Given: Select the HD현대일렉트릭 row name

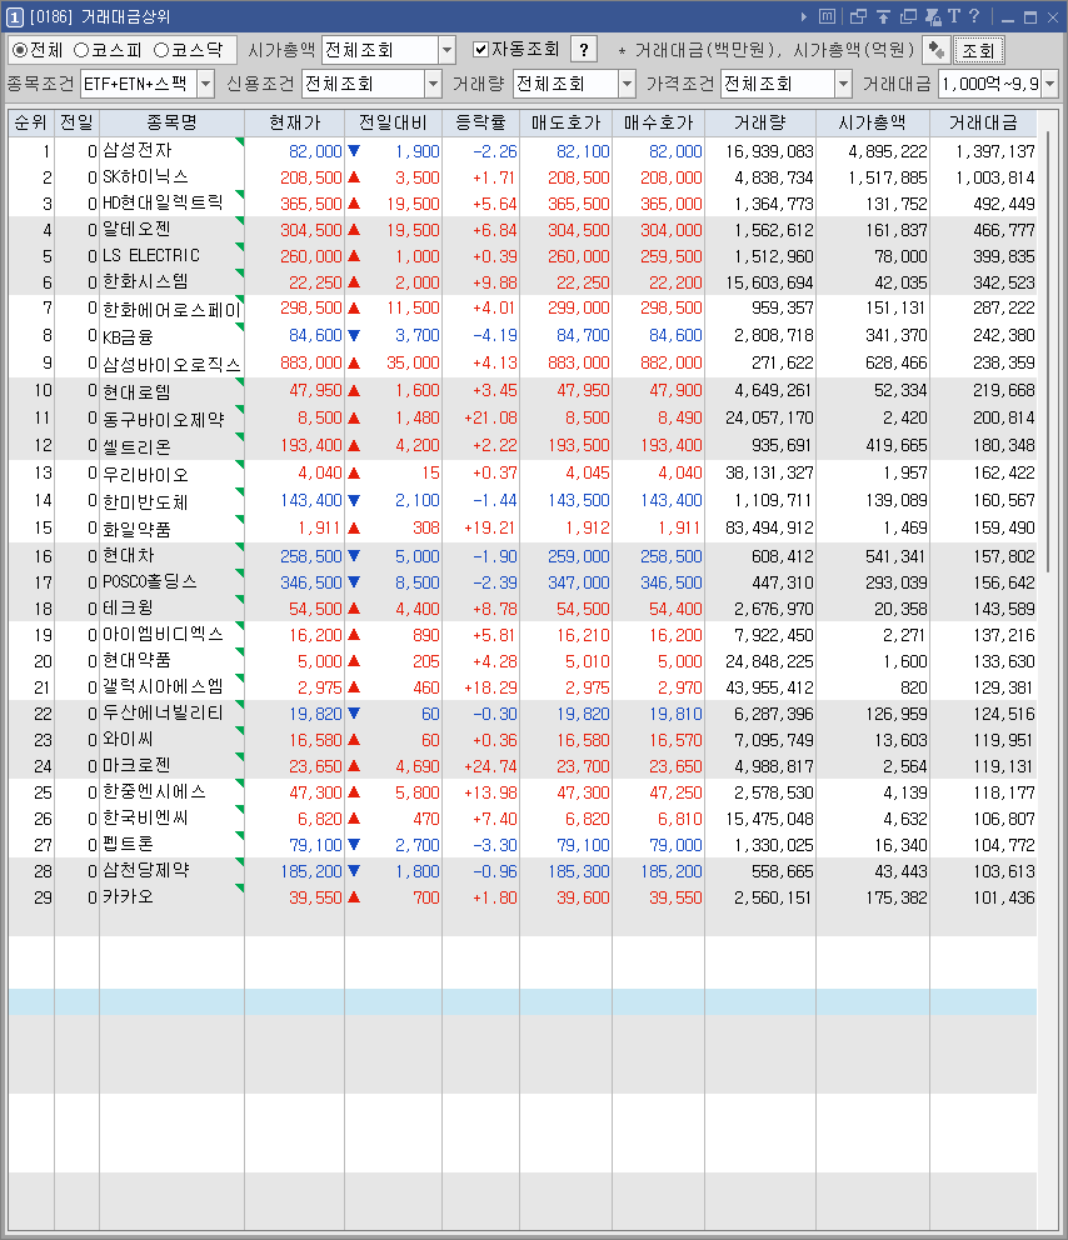Looking at the screenshot, I should 162,203.
